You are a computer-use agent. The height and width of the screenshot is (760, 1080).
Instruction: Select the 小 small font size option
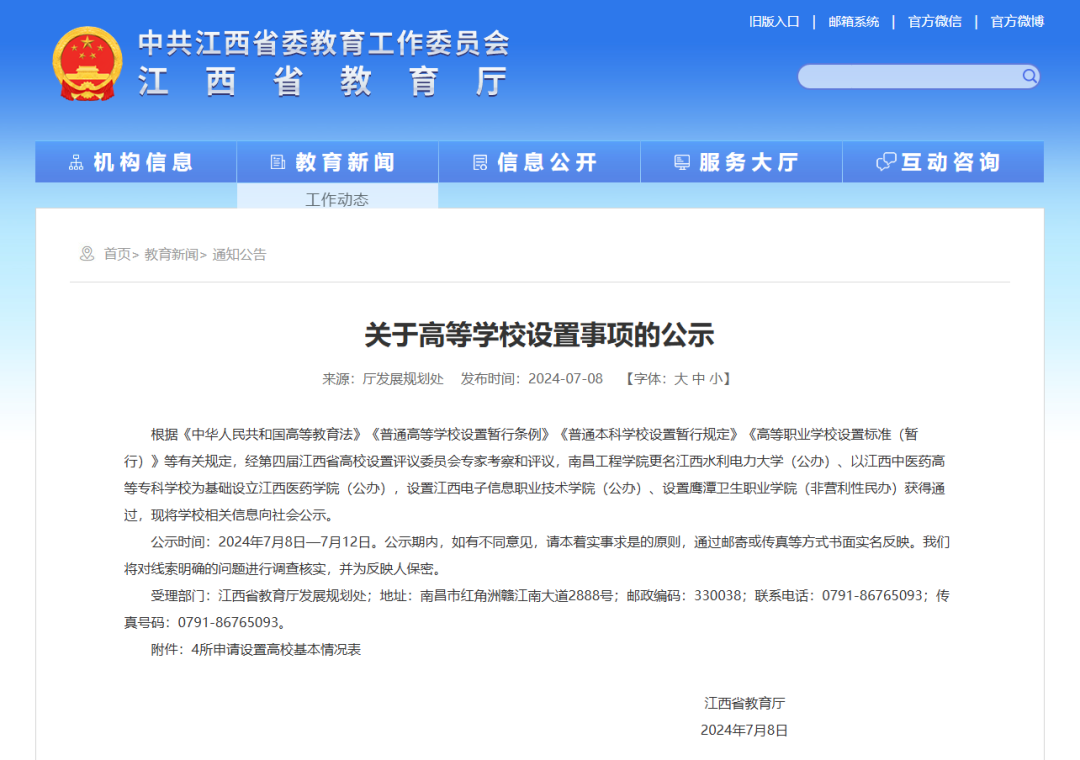point(717,378)
